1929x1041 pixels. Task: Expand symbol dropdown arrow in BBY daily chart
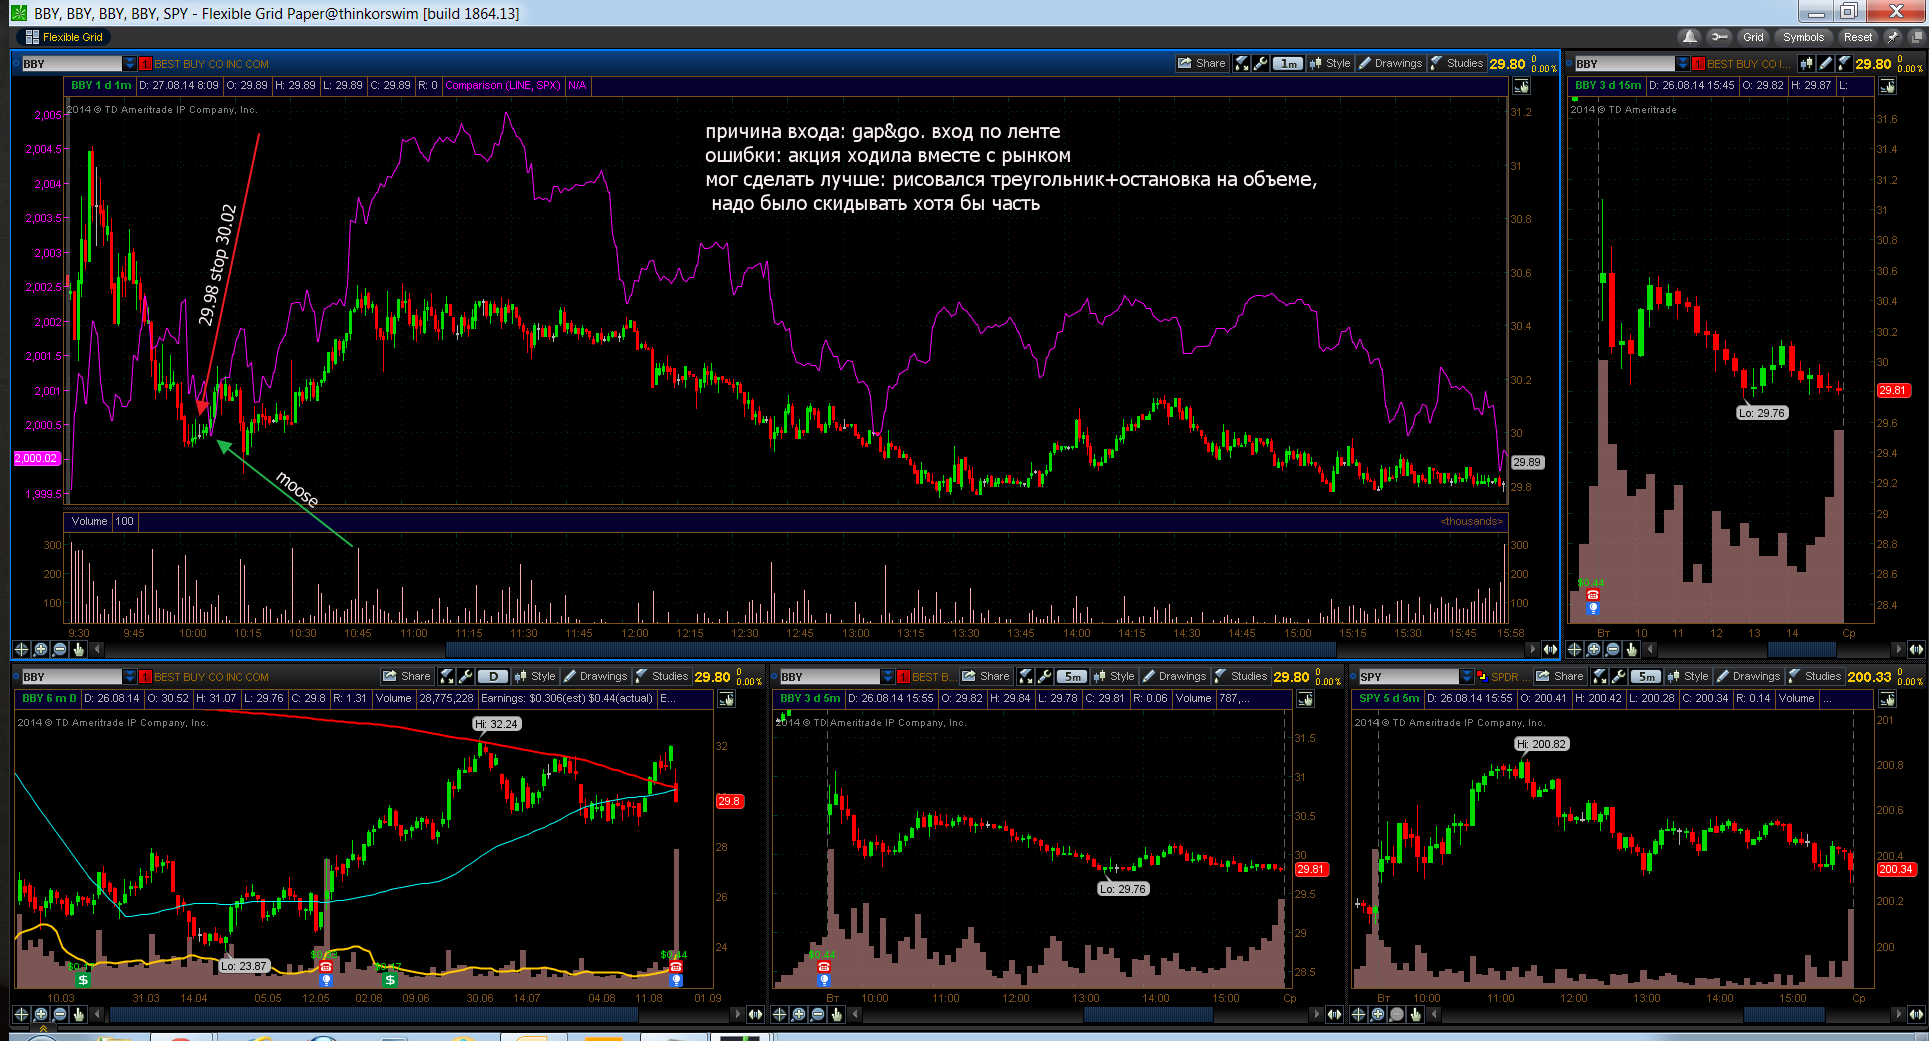(x=129, y=677)
